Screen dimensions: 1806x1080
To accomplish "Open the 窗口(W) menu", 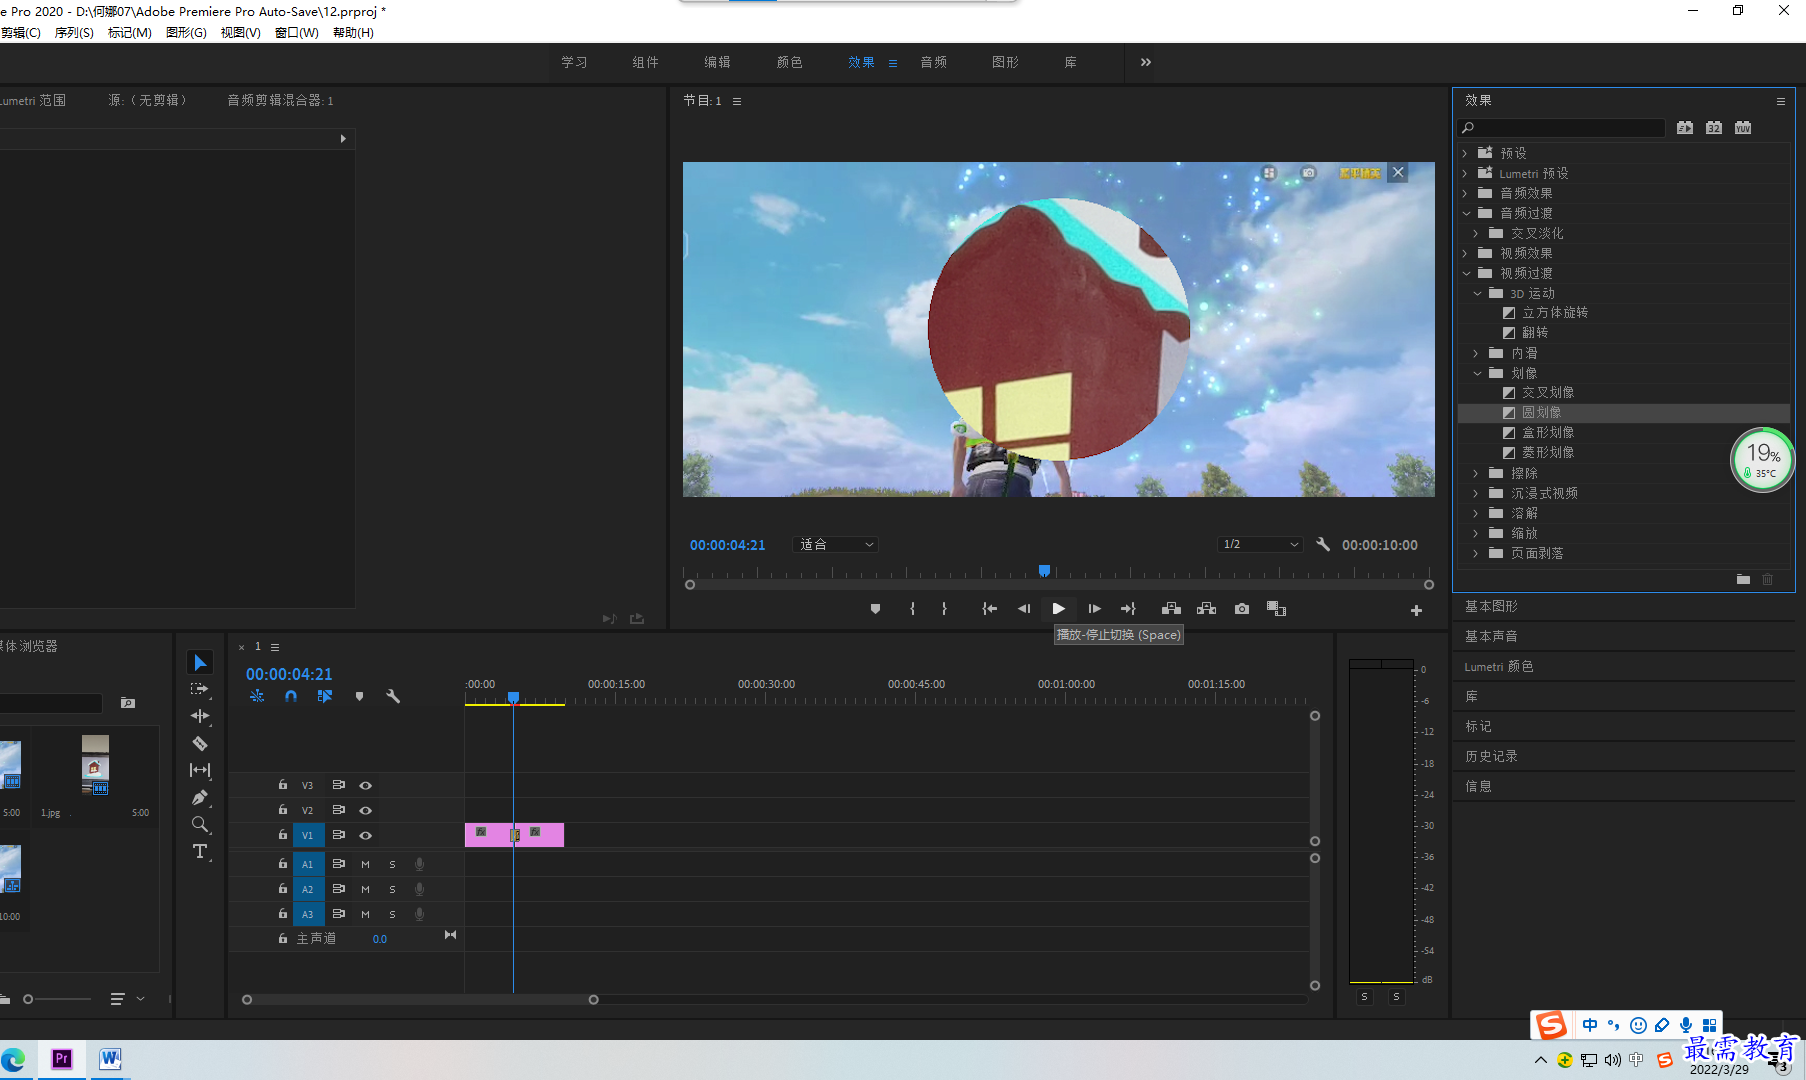I will (297, 33).
